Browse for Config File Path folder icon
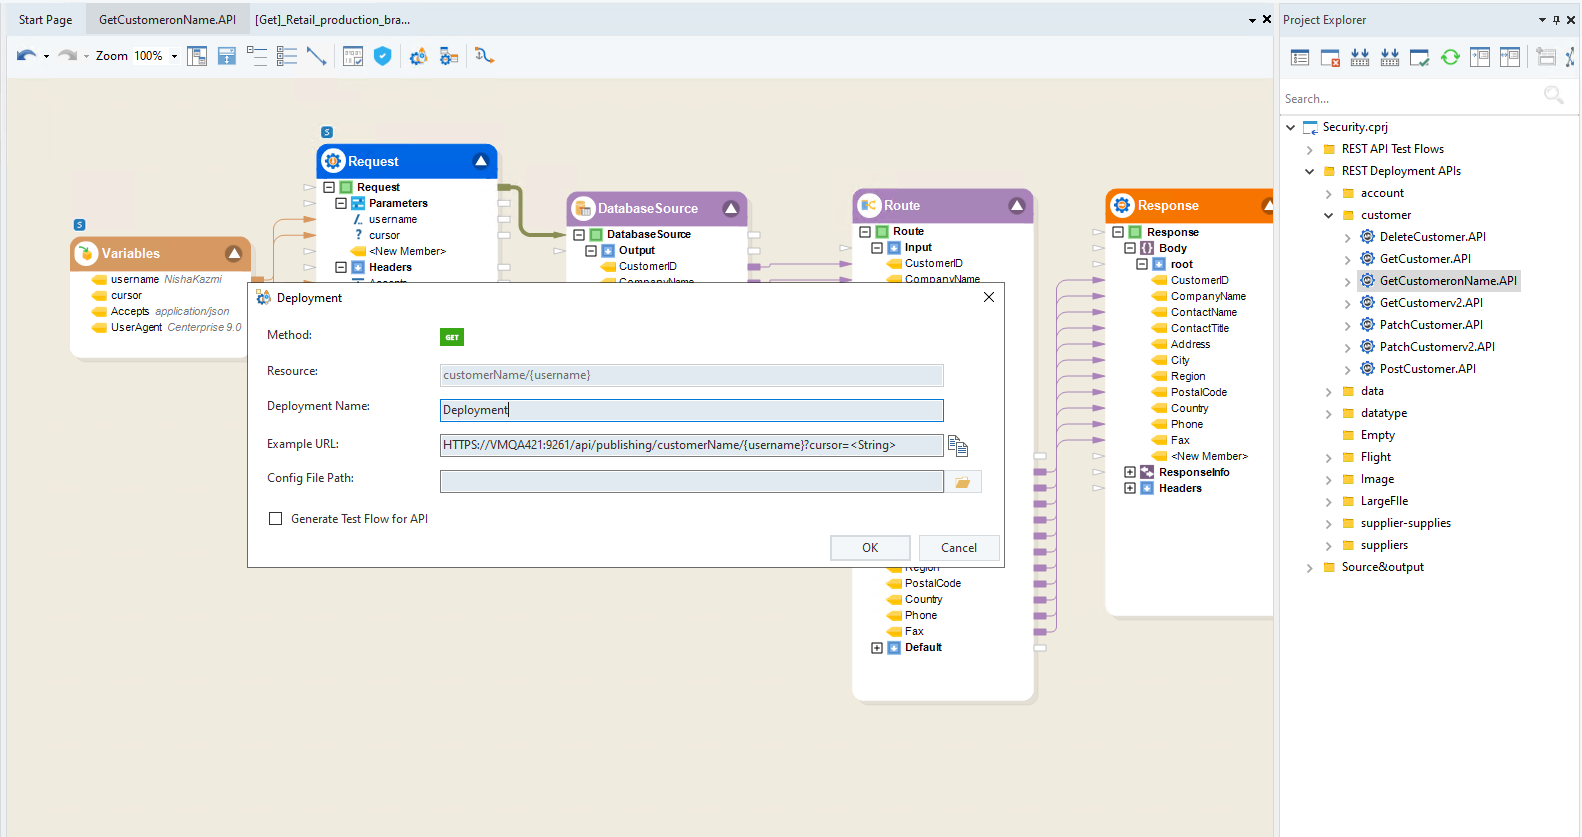Image resolution: width=1582 pixels, height=837 pixels. coord(962,482)
